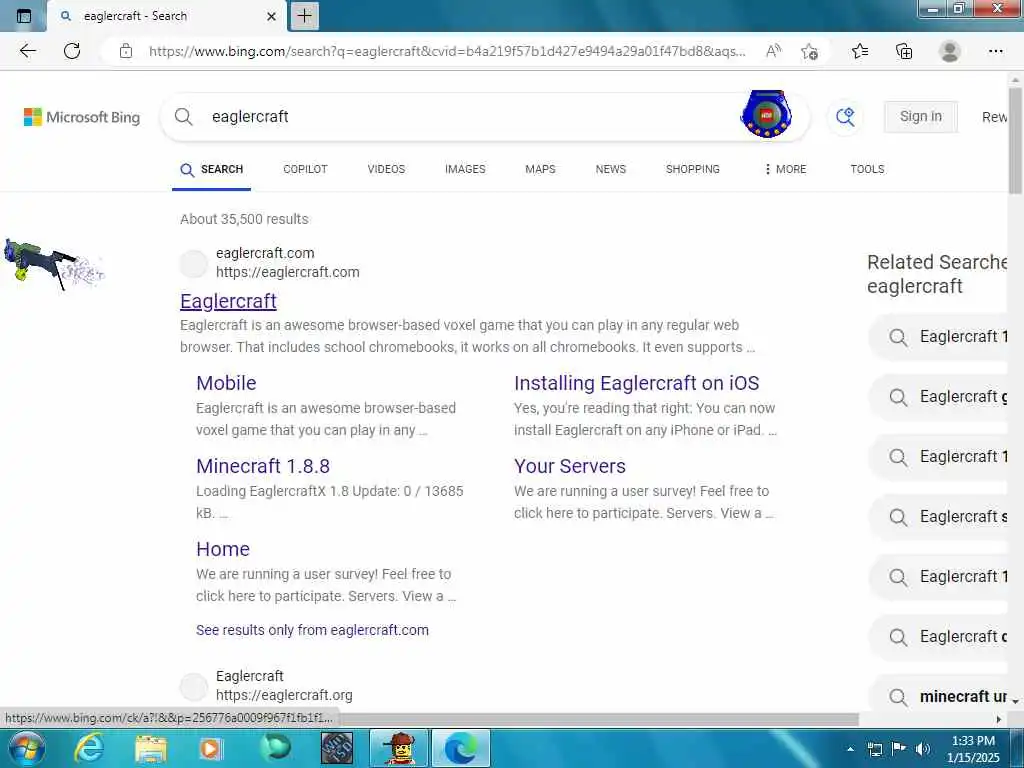The image size is (1024, 768).
Task: Launch Internet Explorer from taskbar
Action: [88, 748]
